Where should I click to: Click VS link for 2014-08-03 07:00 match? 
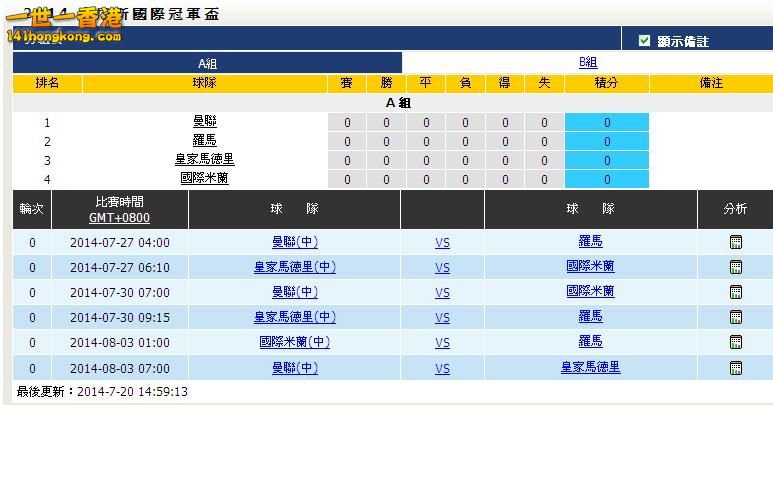point(442,368)
